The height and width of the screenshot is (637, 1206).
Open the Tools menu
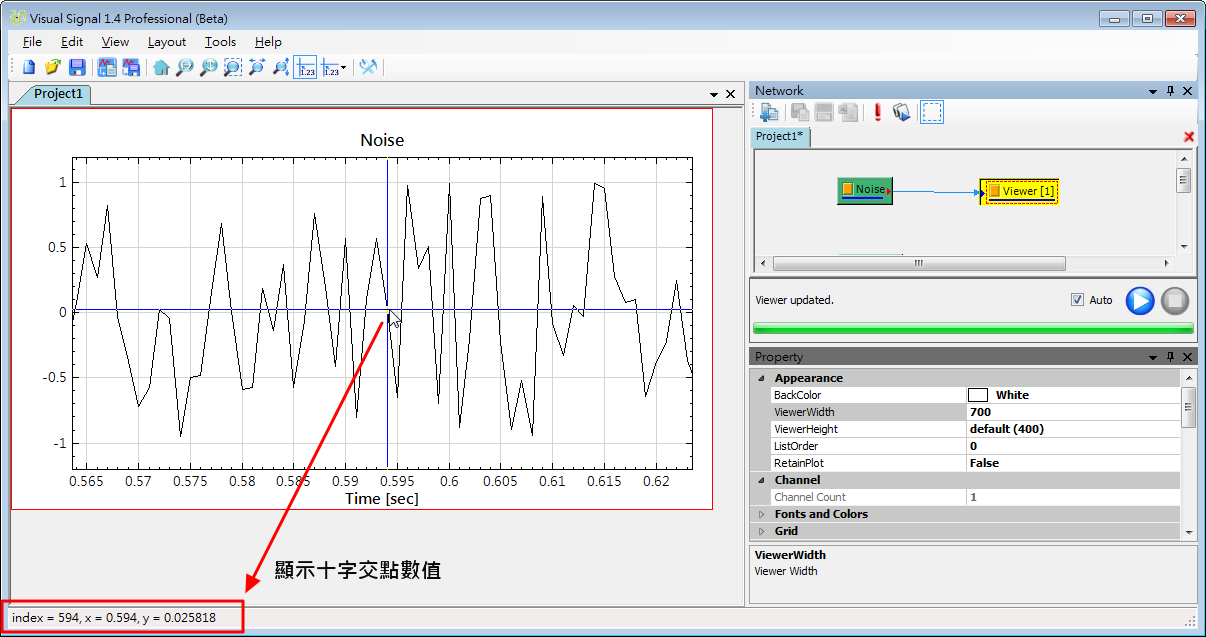(220, 42)
